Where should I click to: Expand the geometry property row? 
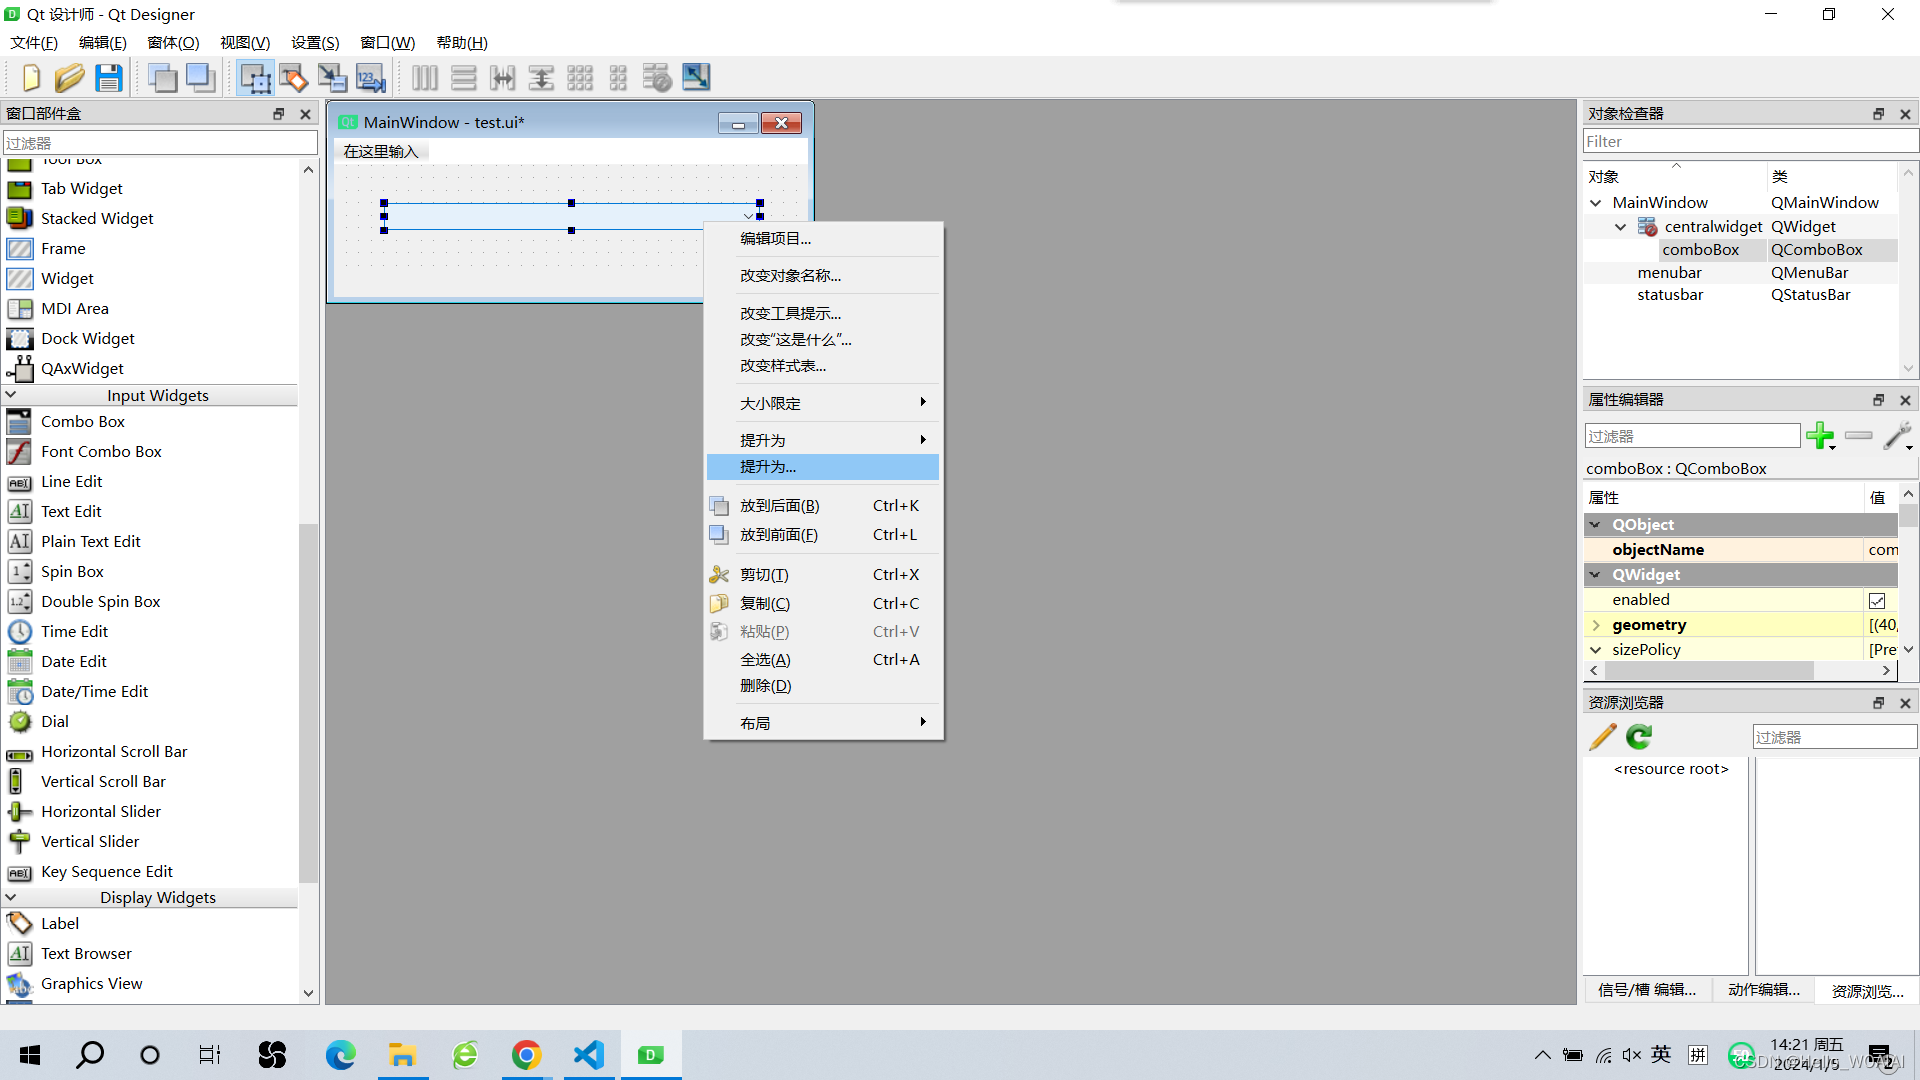coord(1597,625)
